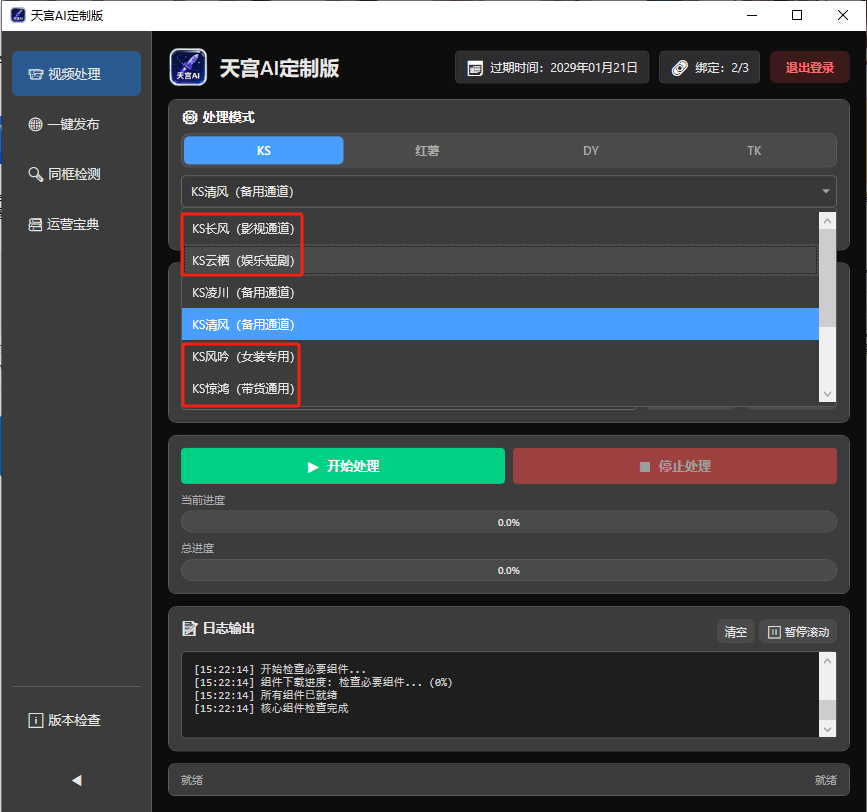867x812 pixels.
Task: Click the calendar icon beside 过期时间
Action: click(x=475, y=68)
